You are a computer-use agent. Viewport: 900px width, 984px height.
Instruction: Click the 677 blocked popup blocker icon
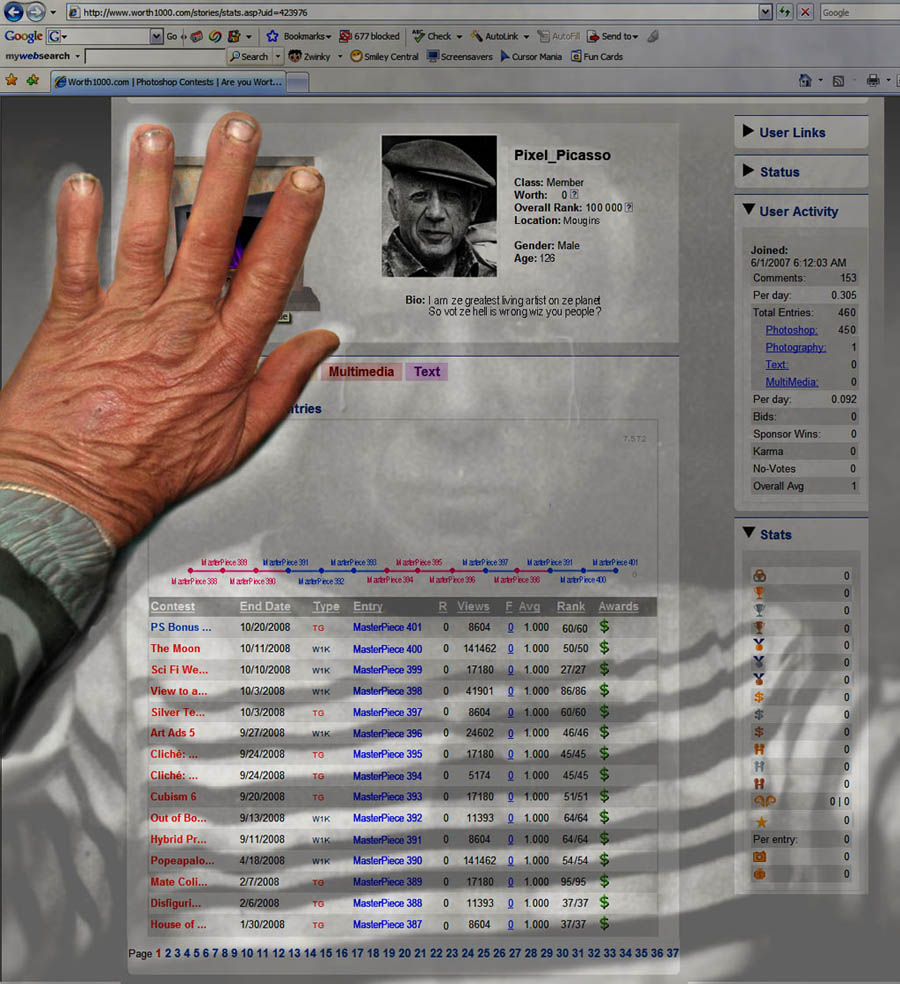[x=368, y=35]
